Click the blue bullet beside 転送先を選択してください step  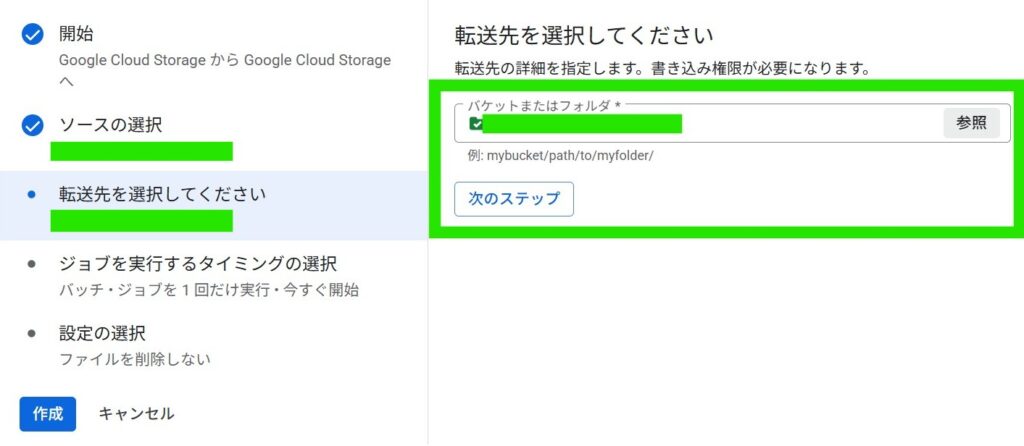(32, 195)
